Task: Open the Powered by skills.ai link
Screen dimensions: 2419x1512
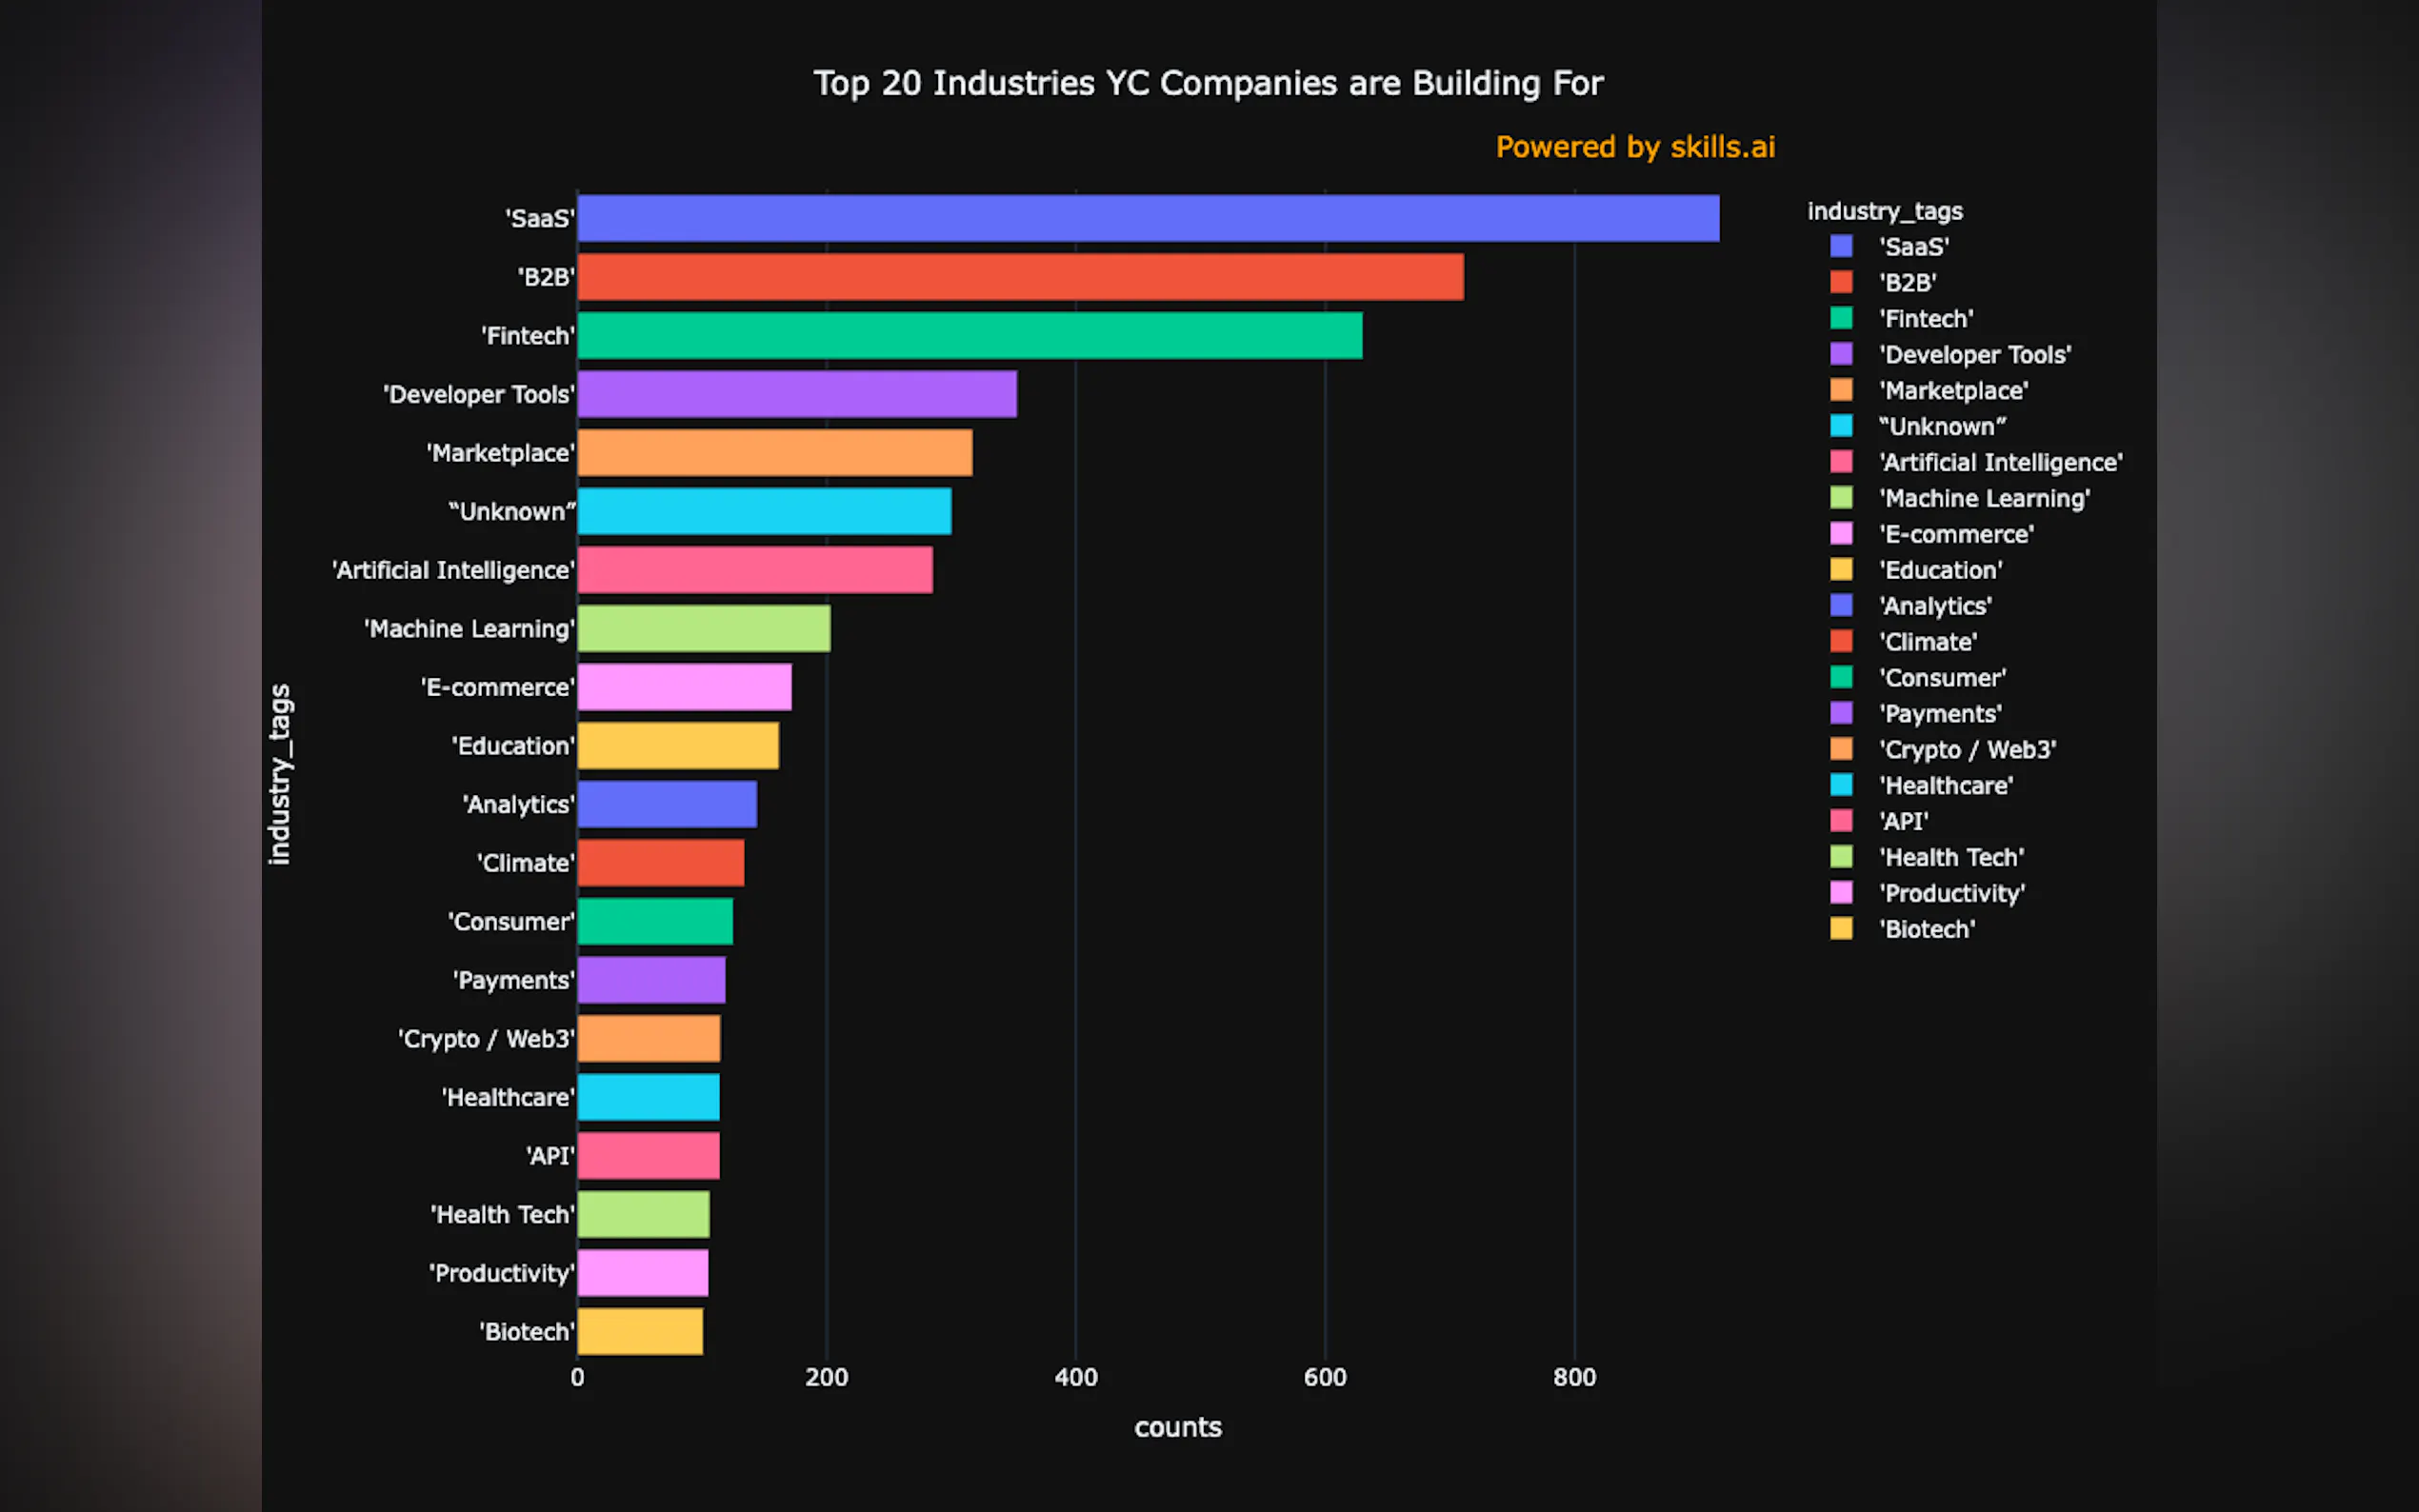Action: pos(1635,146)
